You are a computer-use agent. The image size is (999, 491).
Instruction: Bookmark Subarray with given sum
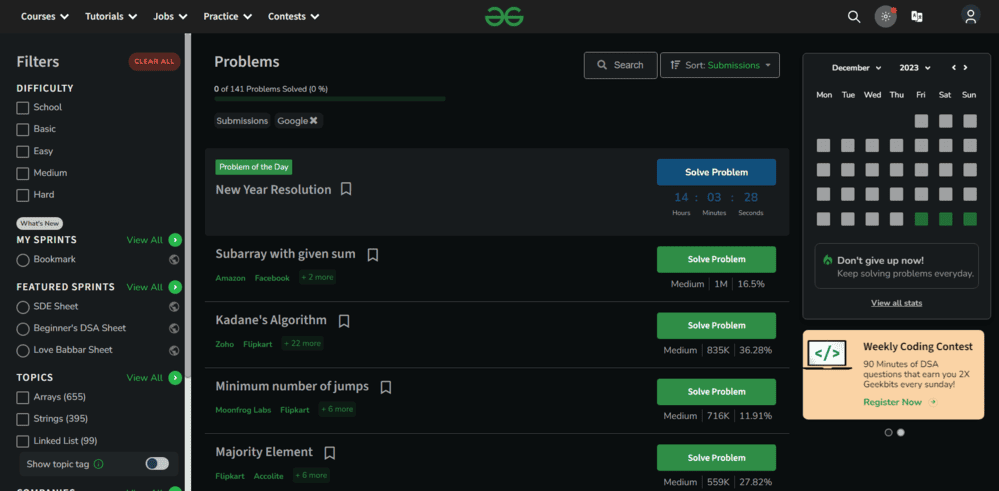click(x=373, y=255)
